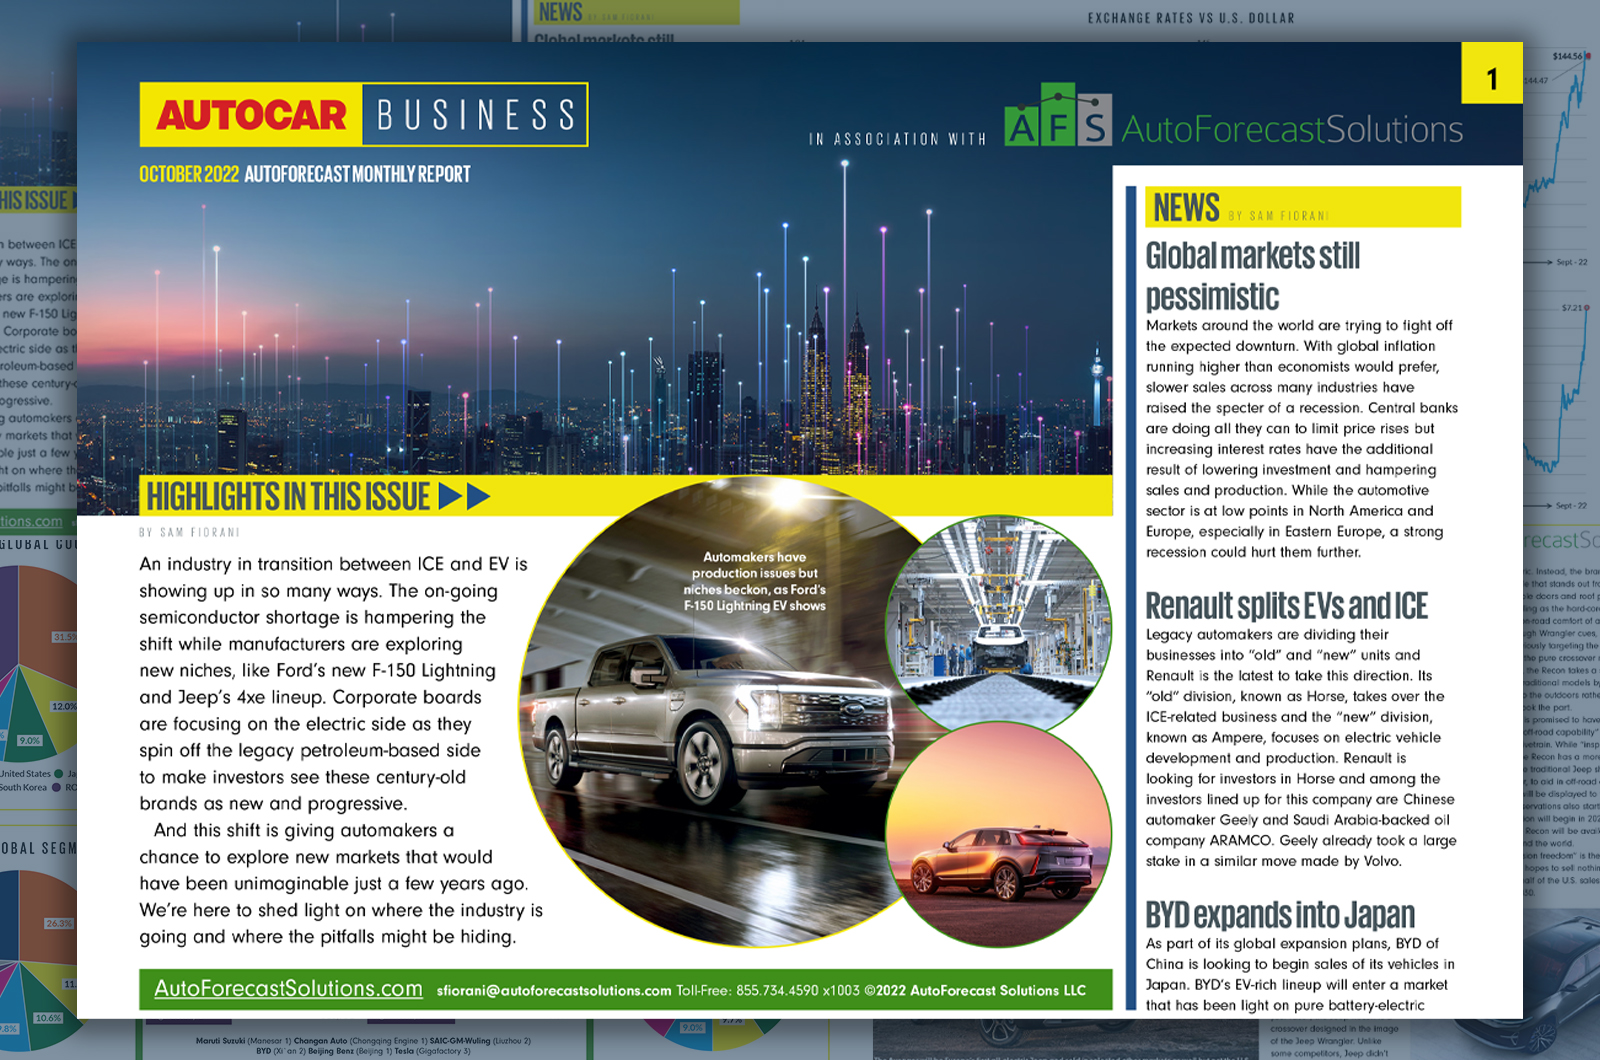This screenshot has width=1600, height=1060.
Task: Select 'BYD expands into Japan' headline
Action: [1280, 915]
